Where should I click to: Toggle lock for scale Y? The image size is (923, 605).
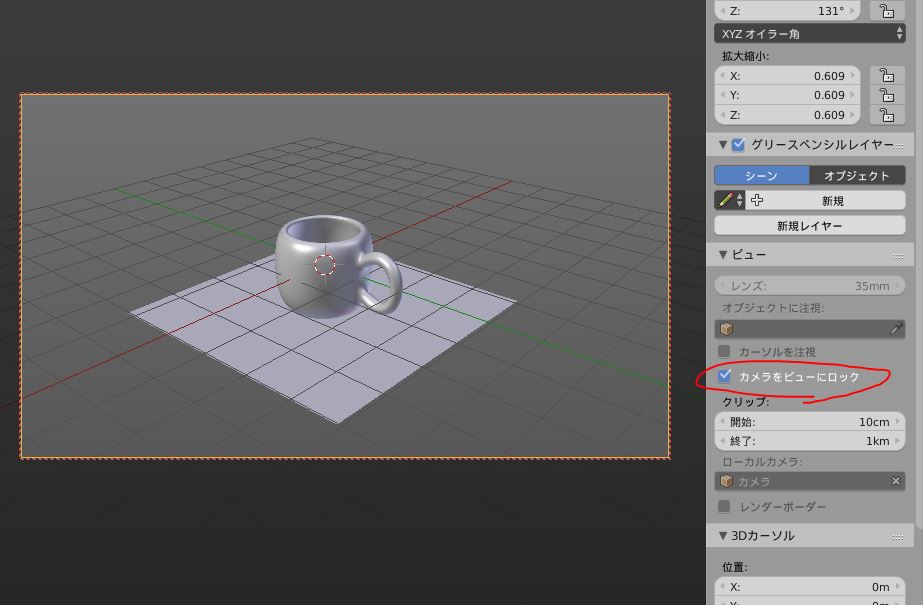[887, 95]
